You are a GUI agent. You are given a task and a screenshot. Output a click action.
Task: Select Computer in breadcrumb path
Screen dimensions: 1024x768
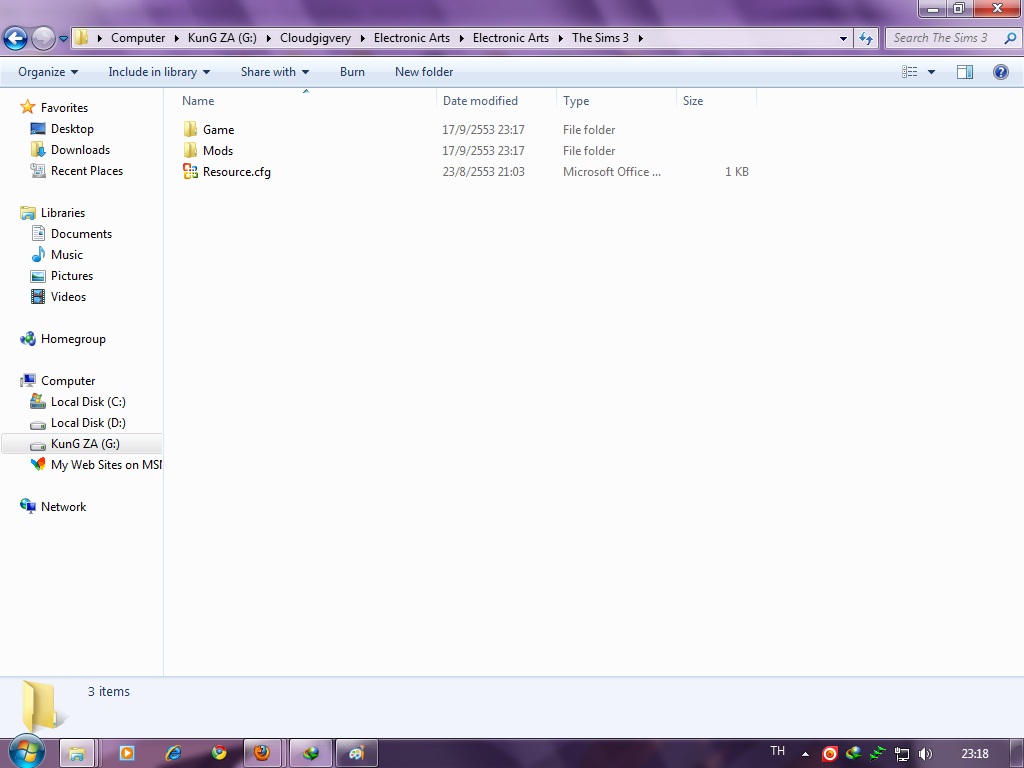[x=138, y=38]
